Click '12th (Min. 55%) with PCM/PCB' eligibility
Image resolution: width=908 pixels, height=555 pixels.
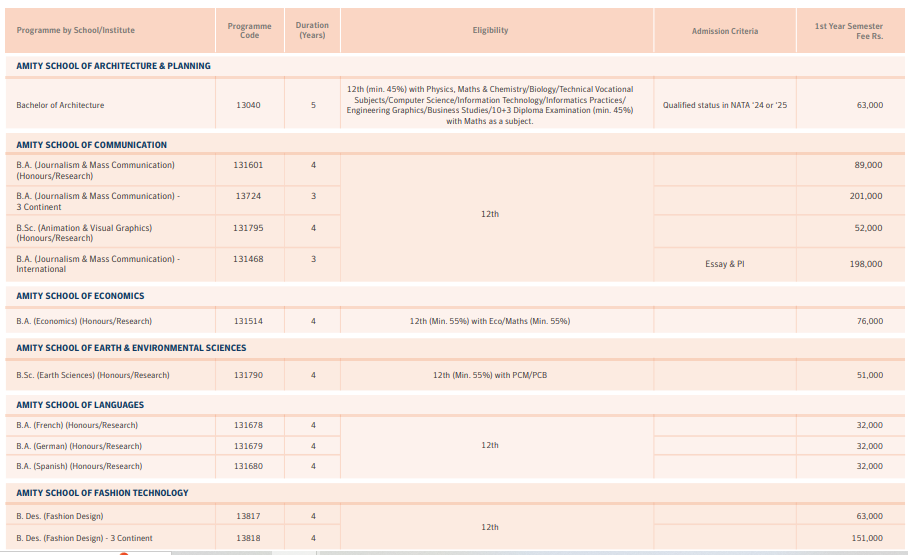(x=490, y=375)
